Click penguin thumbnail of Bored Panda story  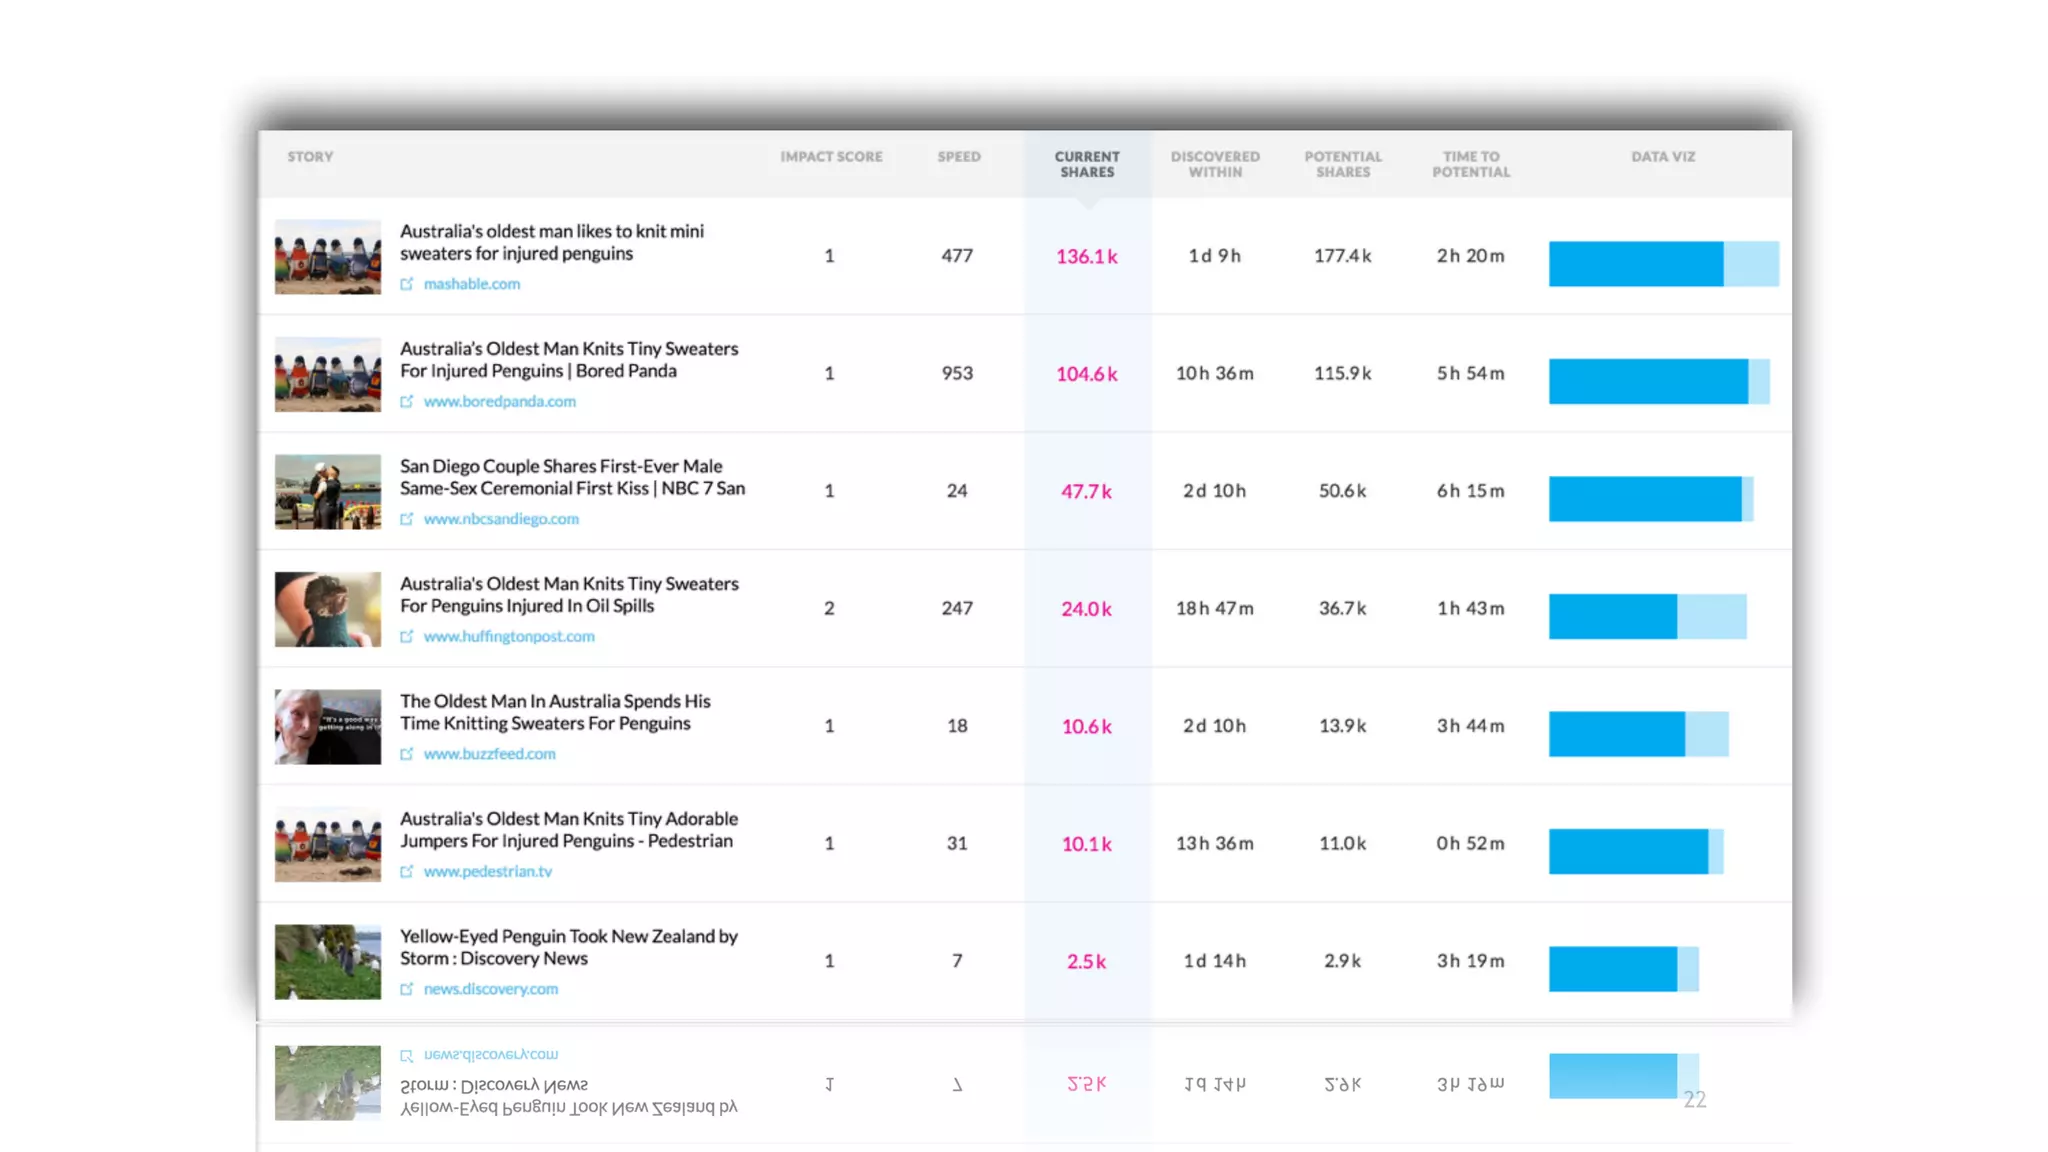(328, 374)
